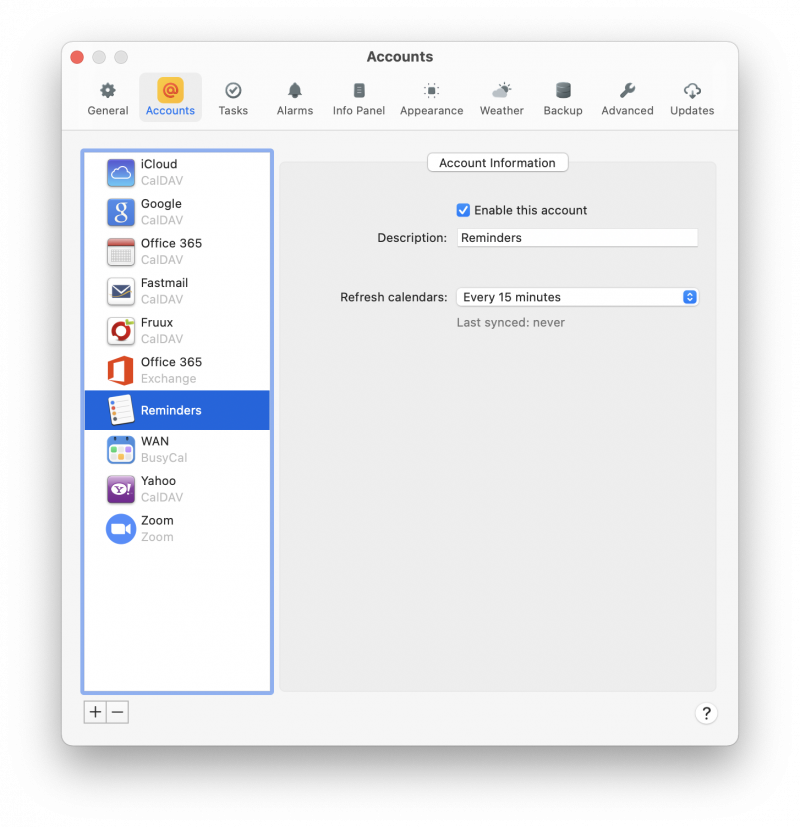Click the Fruux account icon
The image size is (800, 827).
point(121,331)
